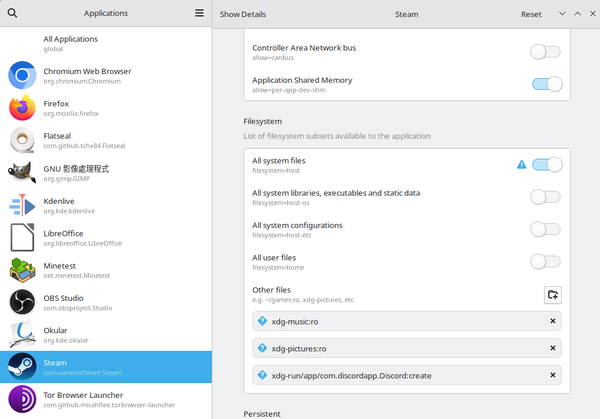
Task: Click the Reset button
Action: coord(531,15)
